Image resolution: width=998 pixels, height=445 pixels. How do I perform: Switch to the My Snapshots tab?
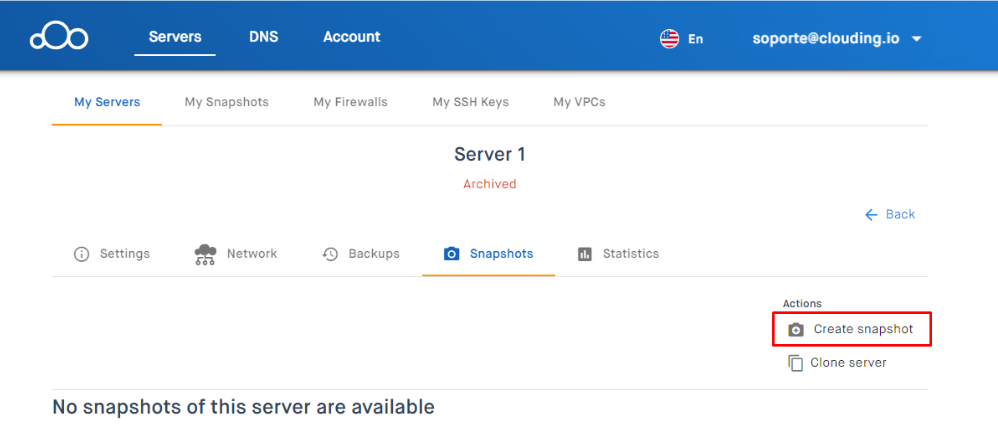point(227,102)
